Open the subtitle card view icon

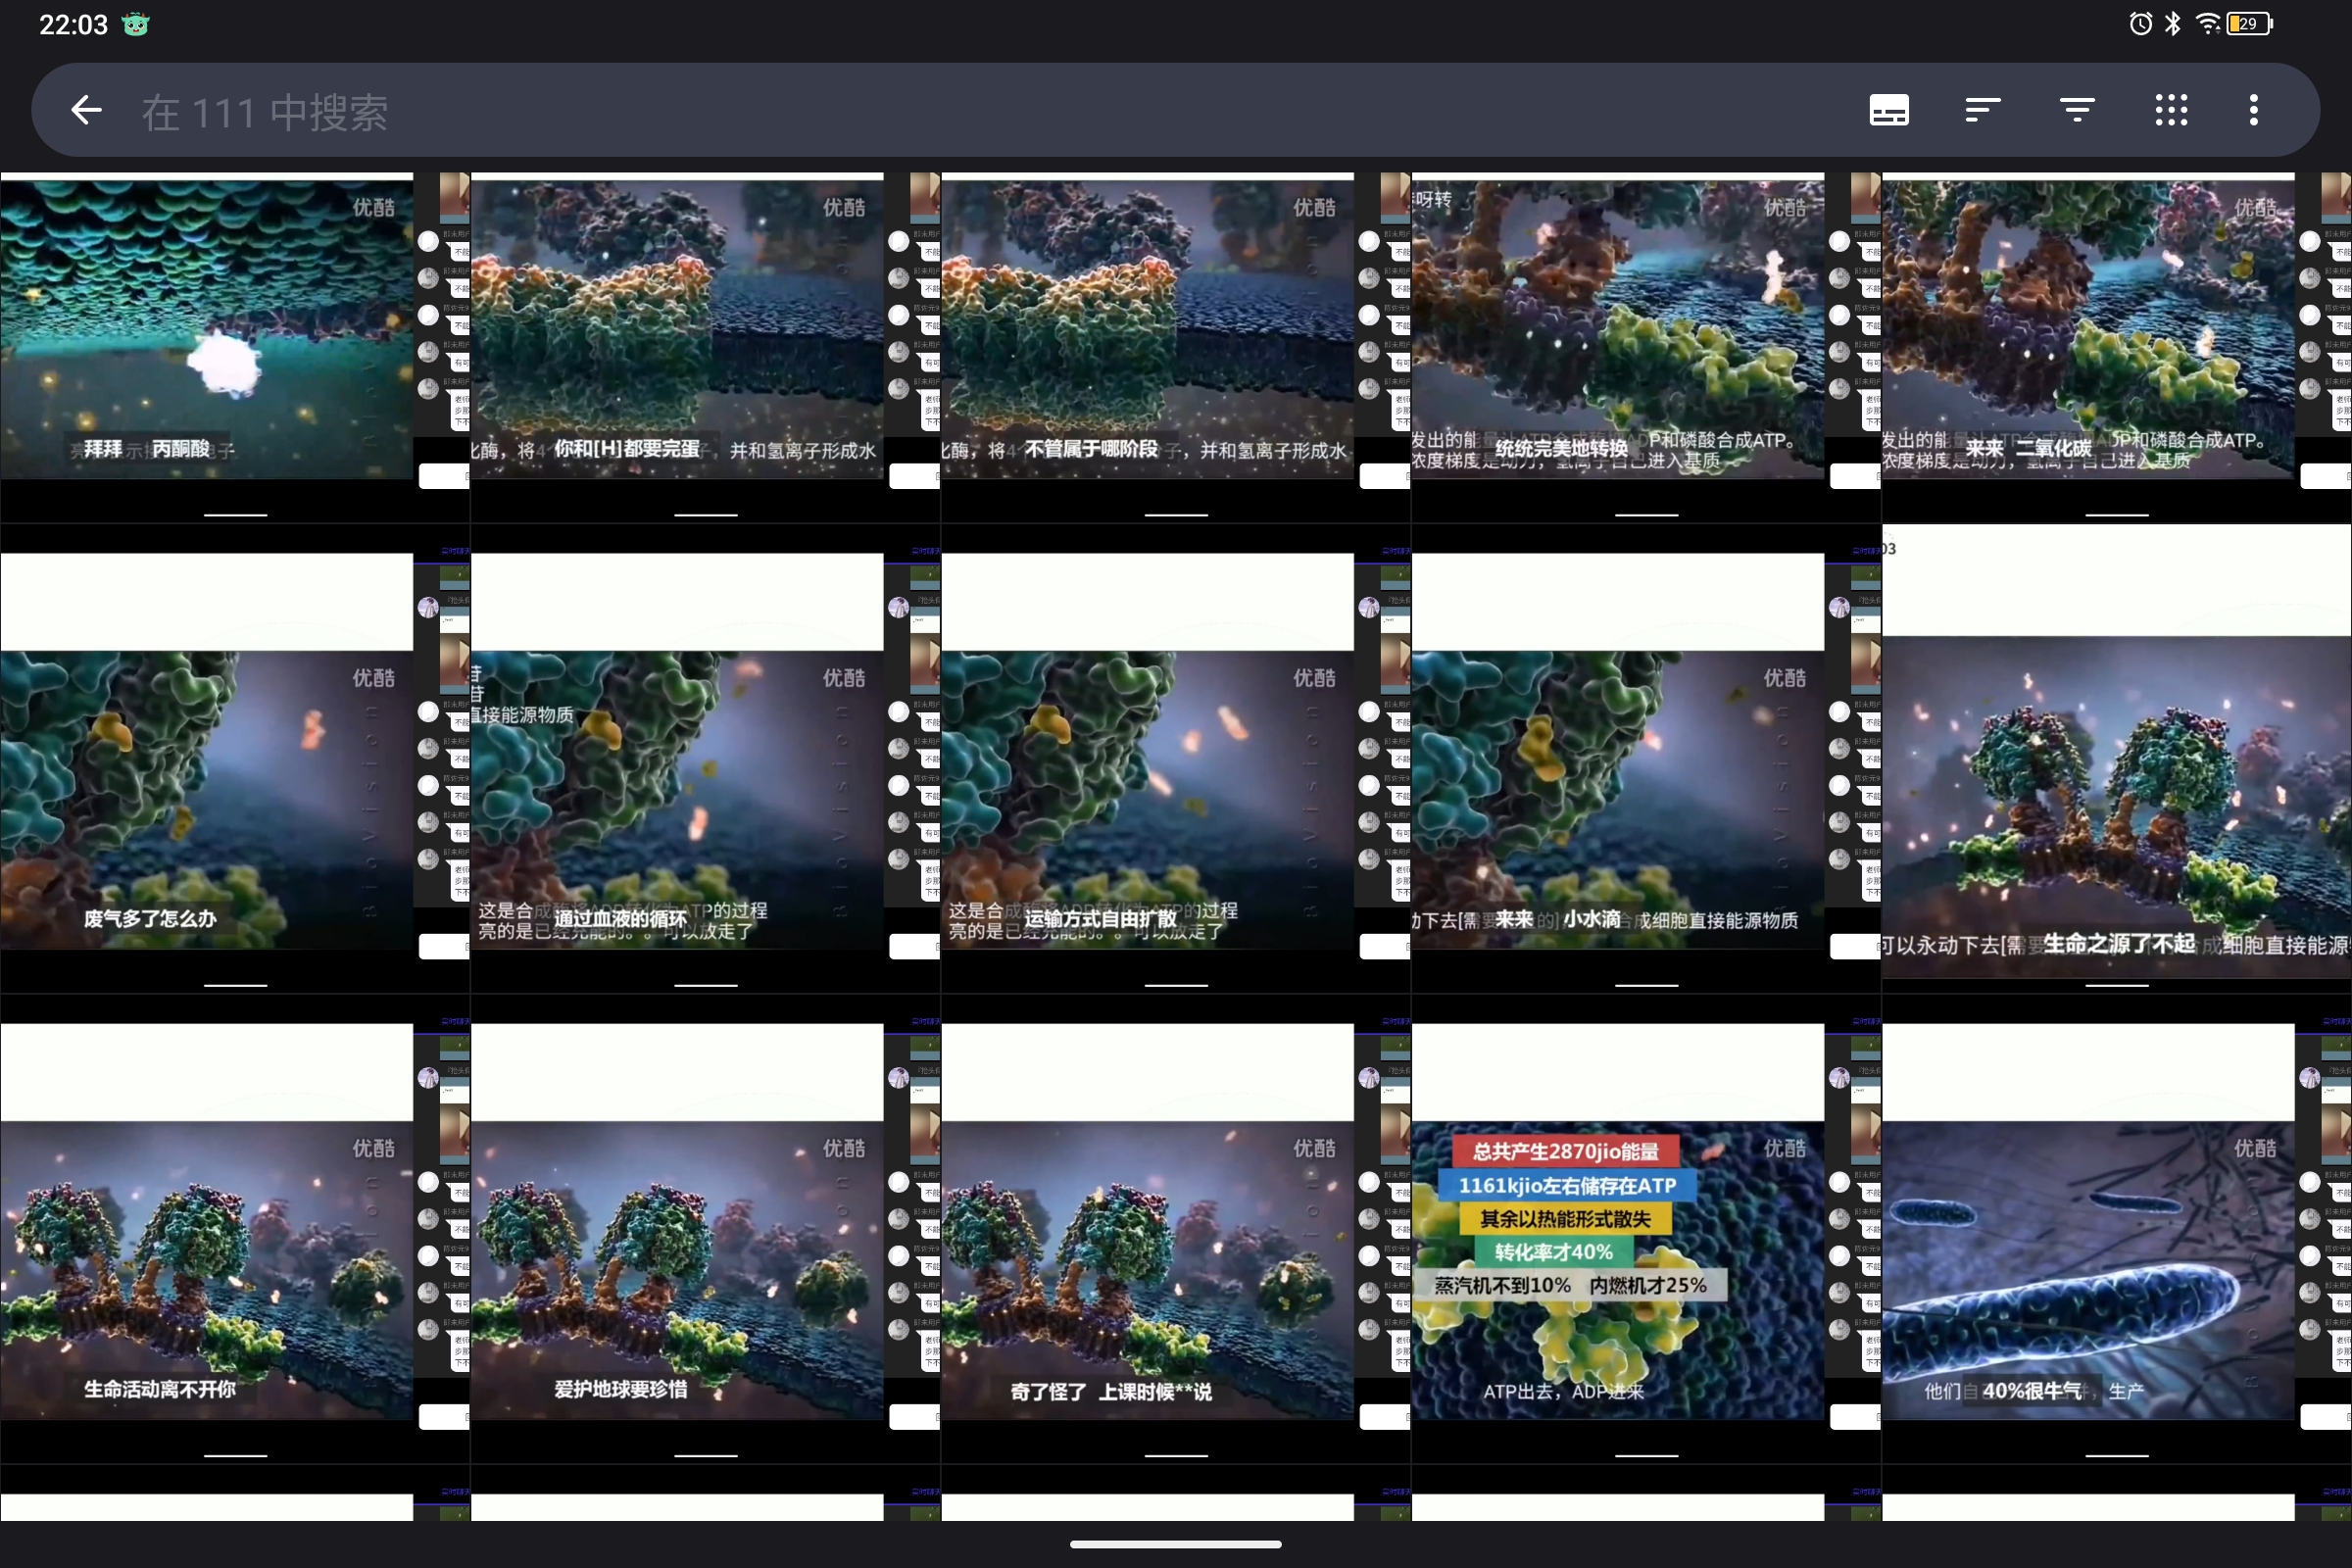click(1888, 110)
